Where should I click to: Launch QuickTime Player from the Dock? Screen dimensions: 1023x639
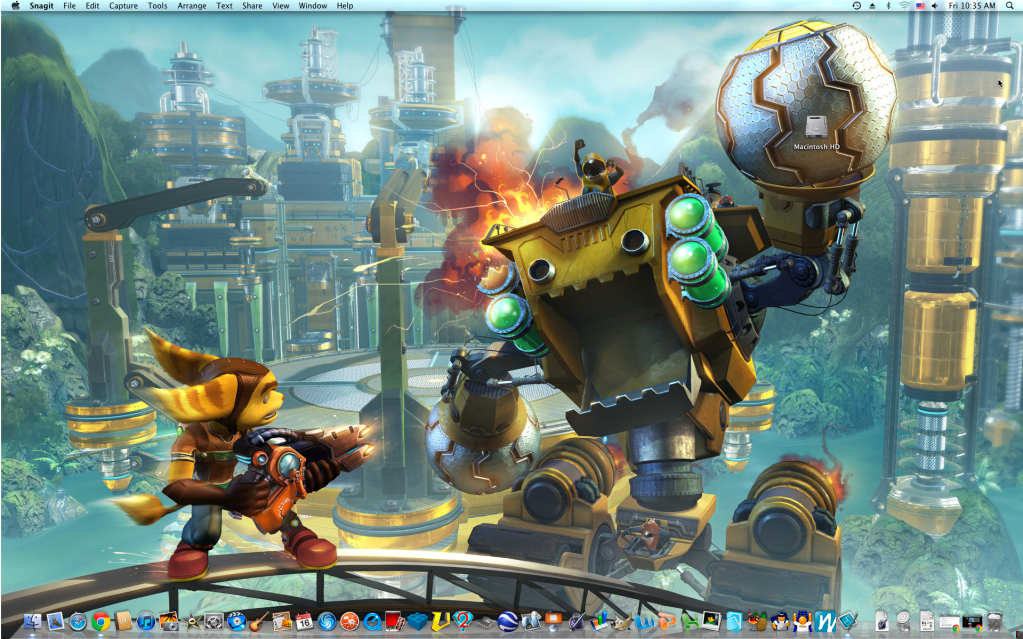coord(373,621)
